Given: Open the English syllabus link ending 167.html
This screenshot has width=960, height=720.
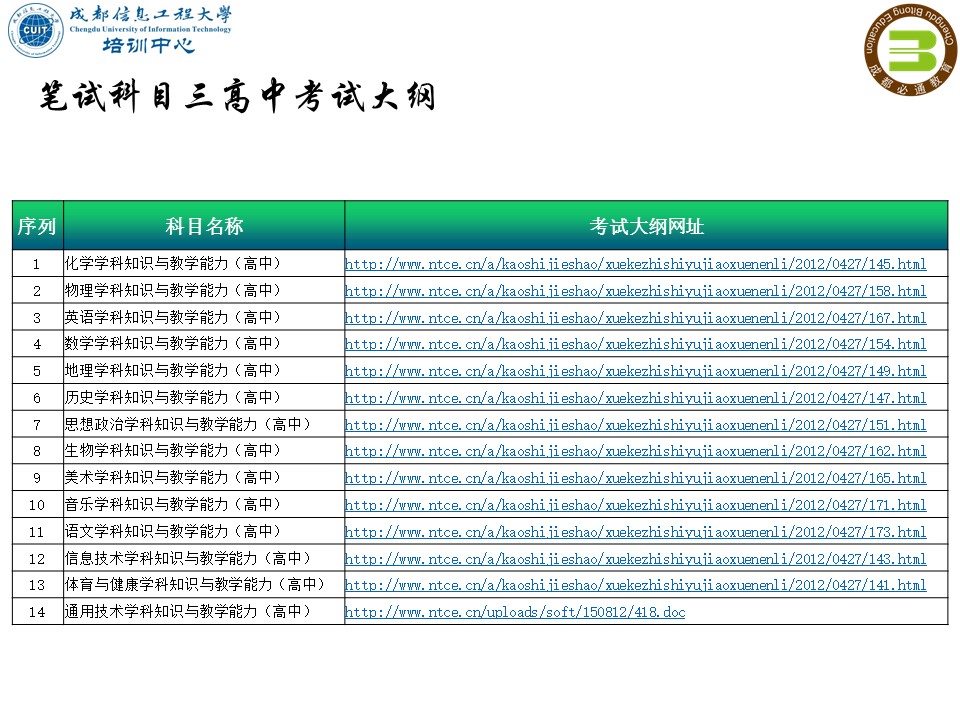Looking at the screenshot, I should coord(635,318).
